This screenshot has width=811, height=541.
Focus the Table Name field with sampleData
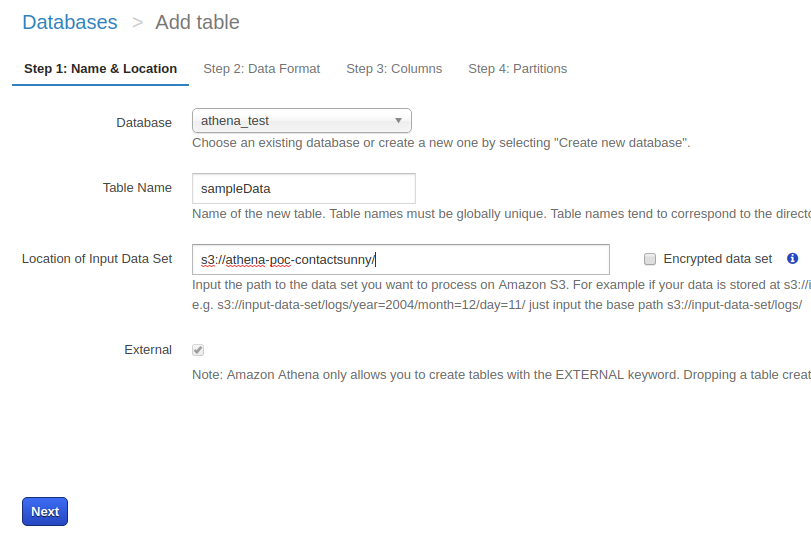pyautogui.click(x=304, y=188)
